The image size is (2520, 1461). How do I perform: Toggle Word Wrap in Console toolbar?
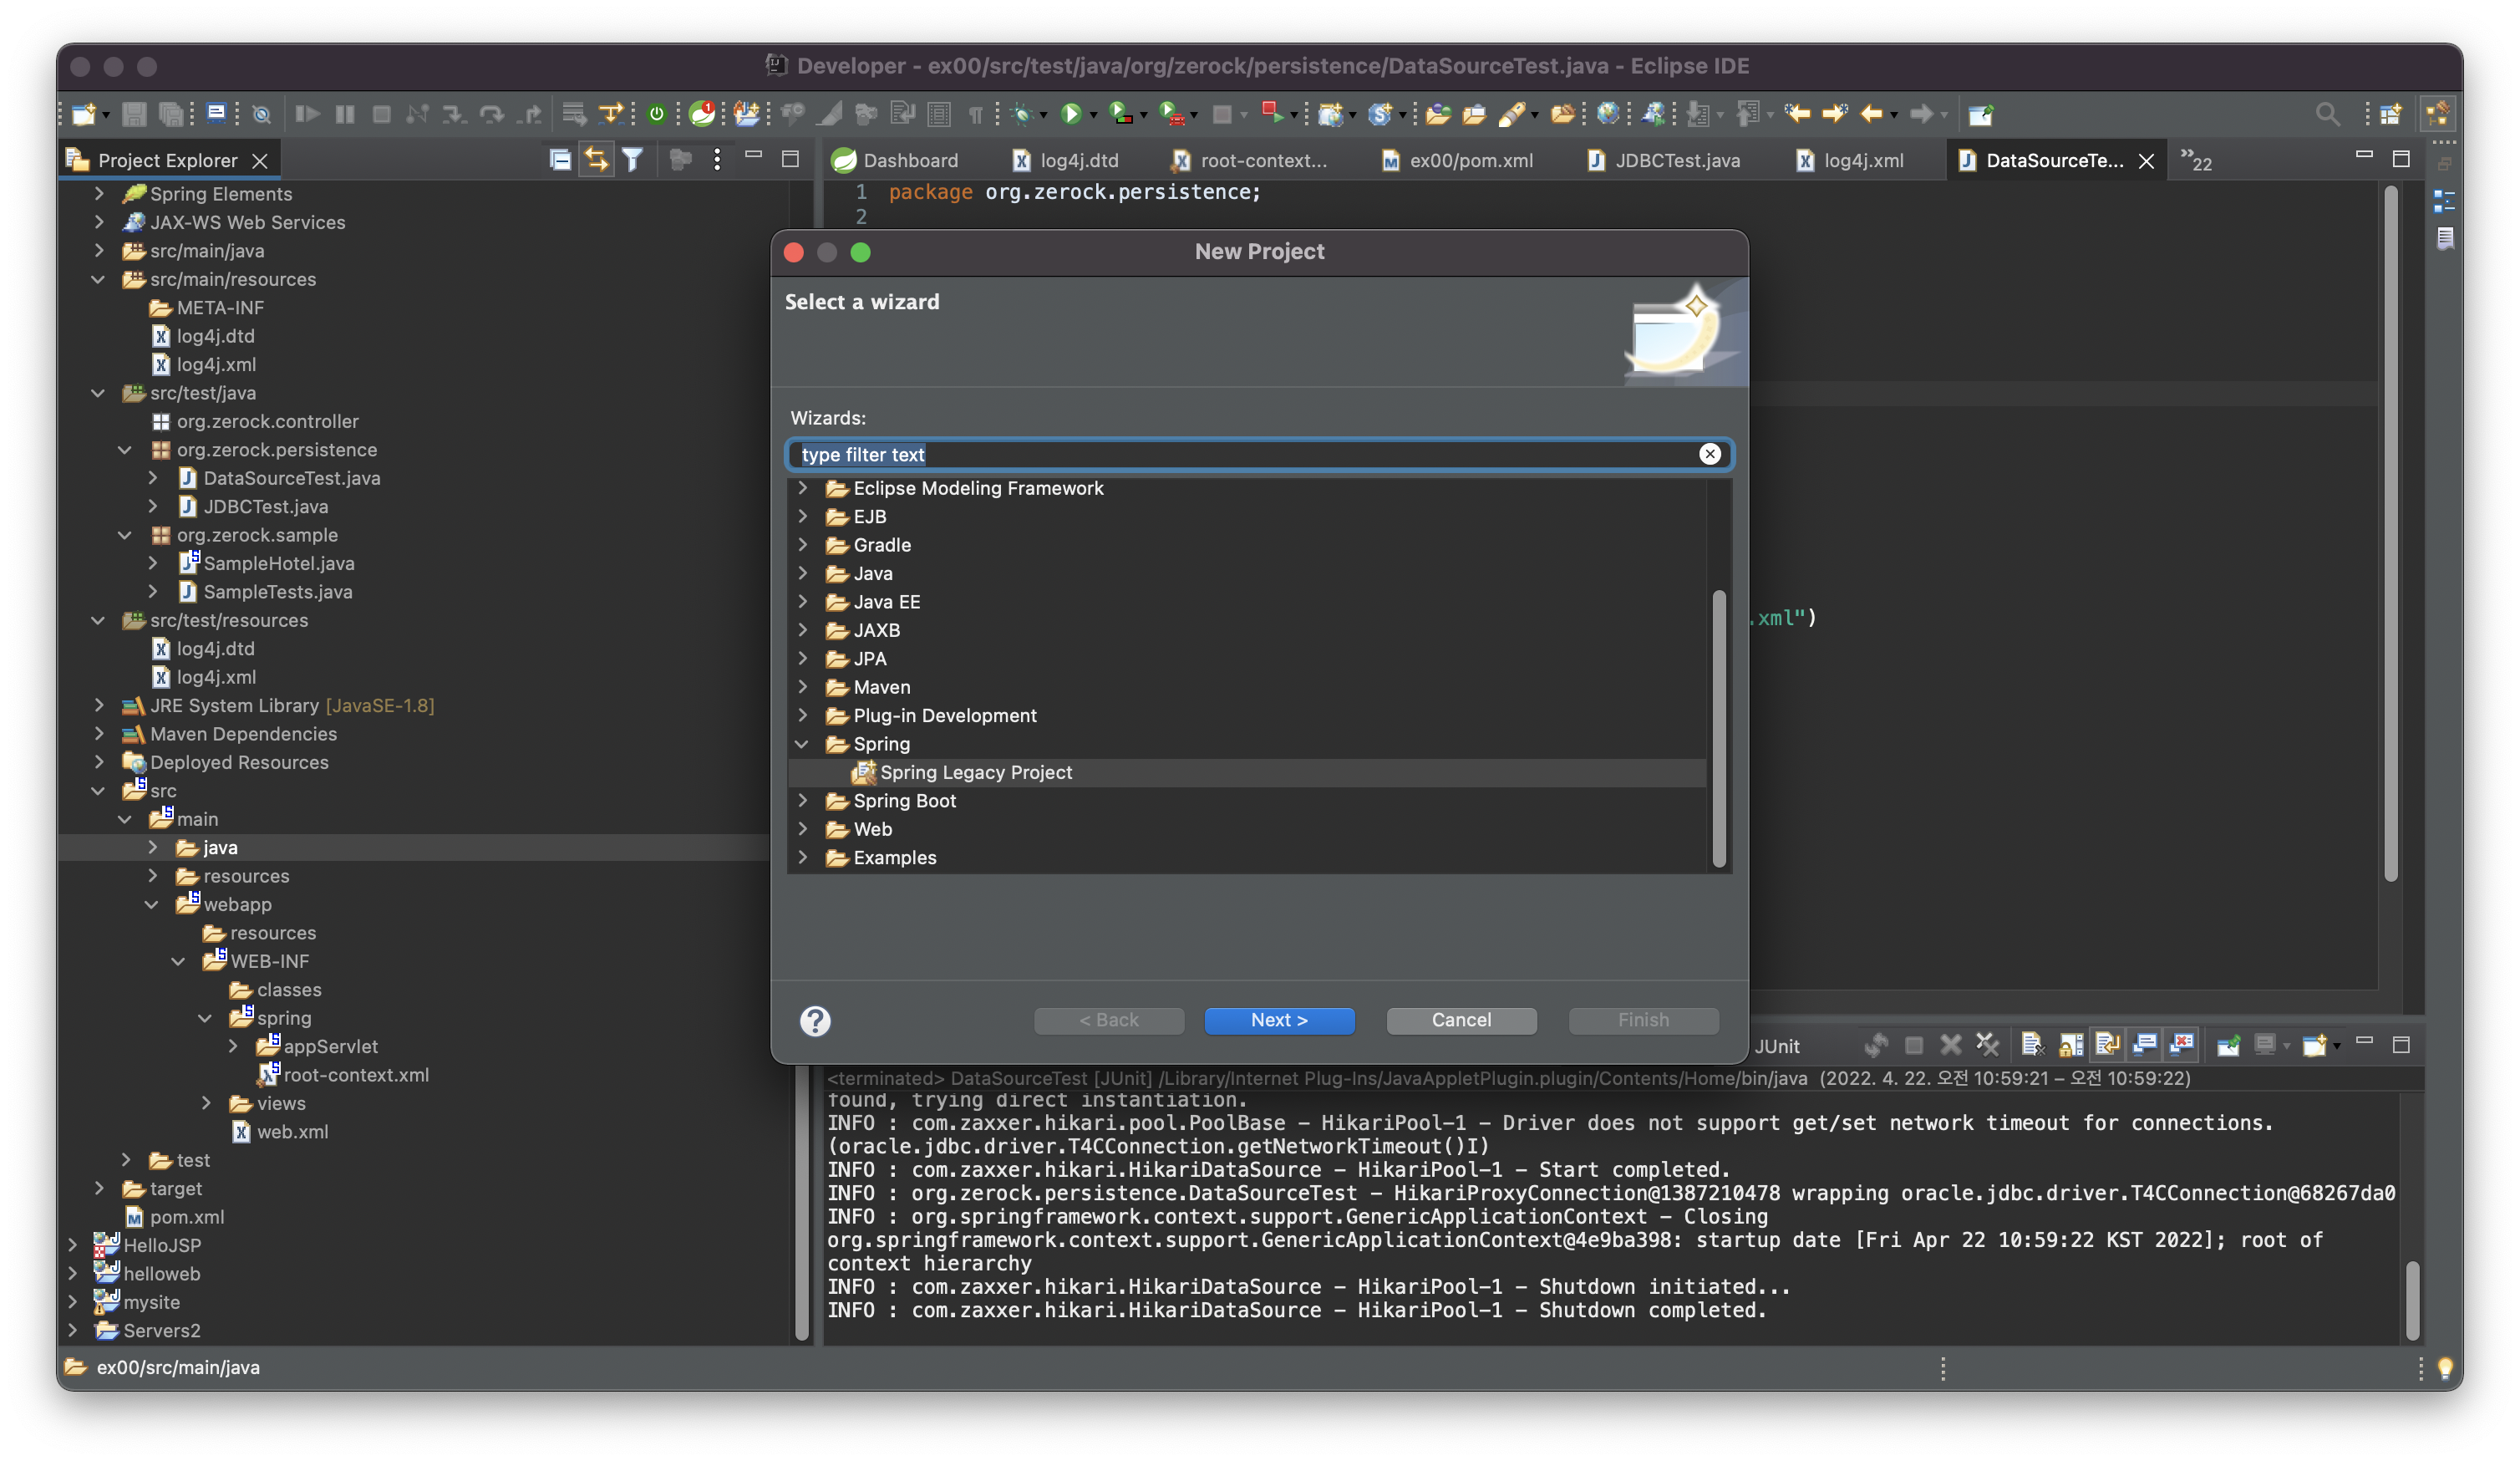click(2107, 1045)
